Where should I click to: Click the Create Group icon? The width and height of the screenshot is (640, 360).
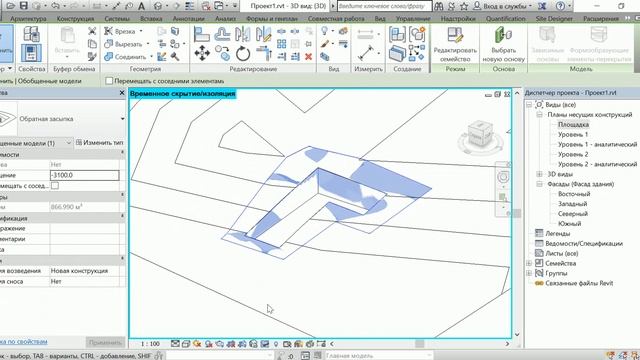tap(417, 34)
